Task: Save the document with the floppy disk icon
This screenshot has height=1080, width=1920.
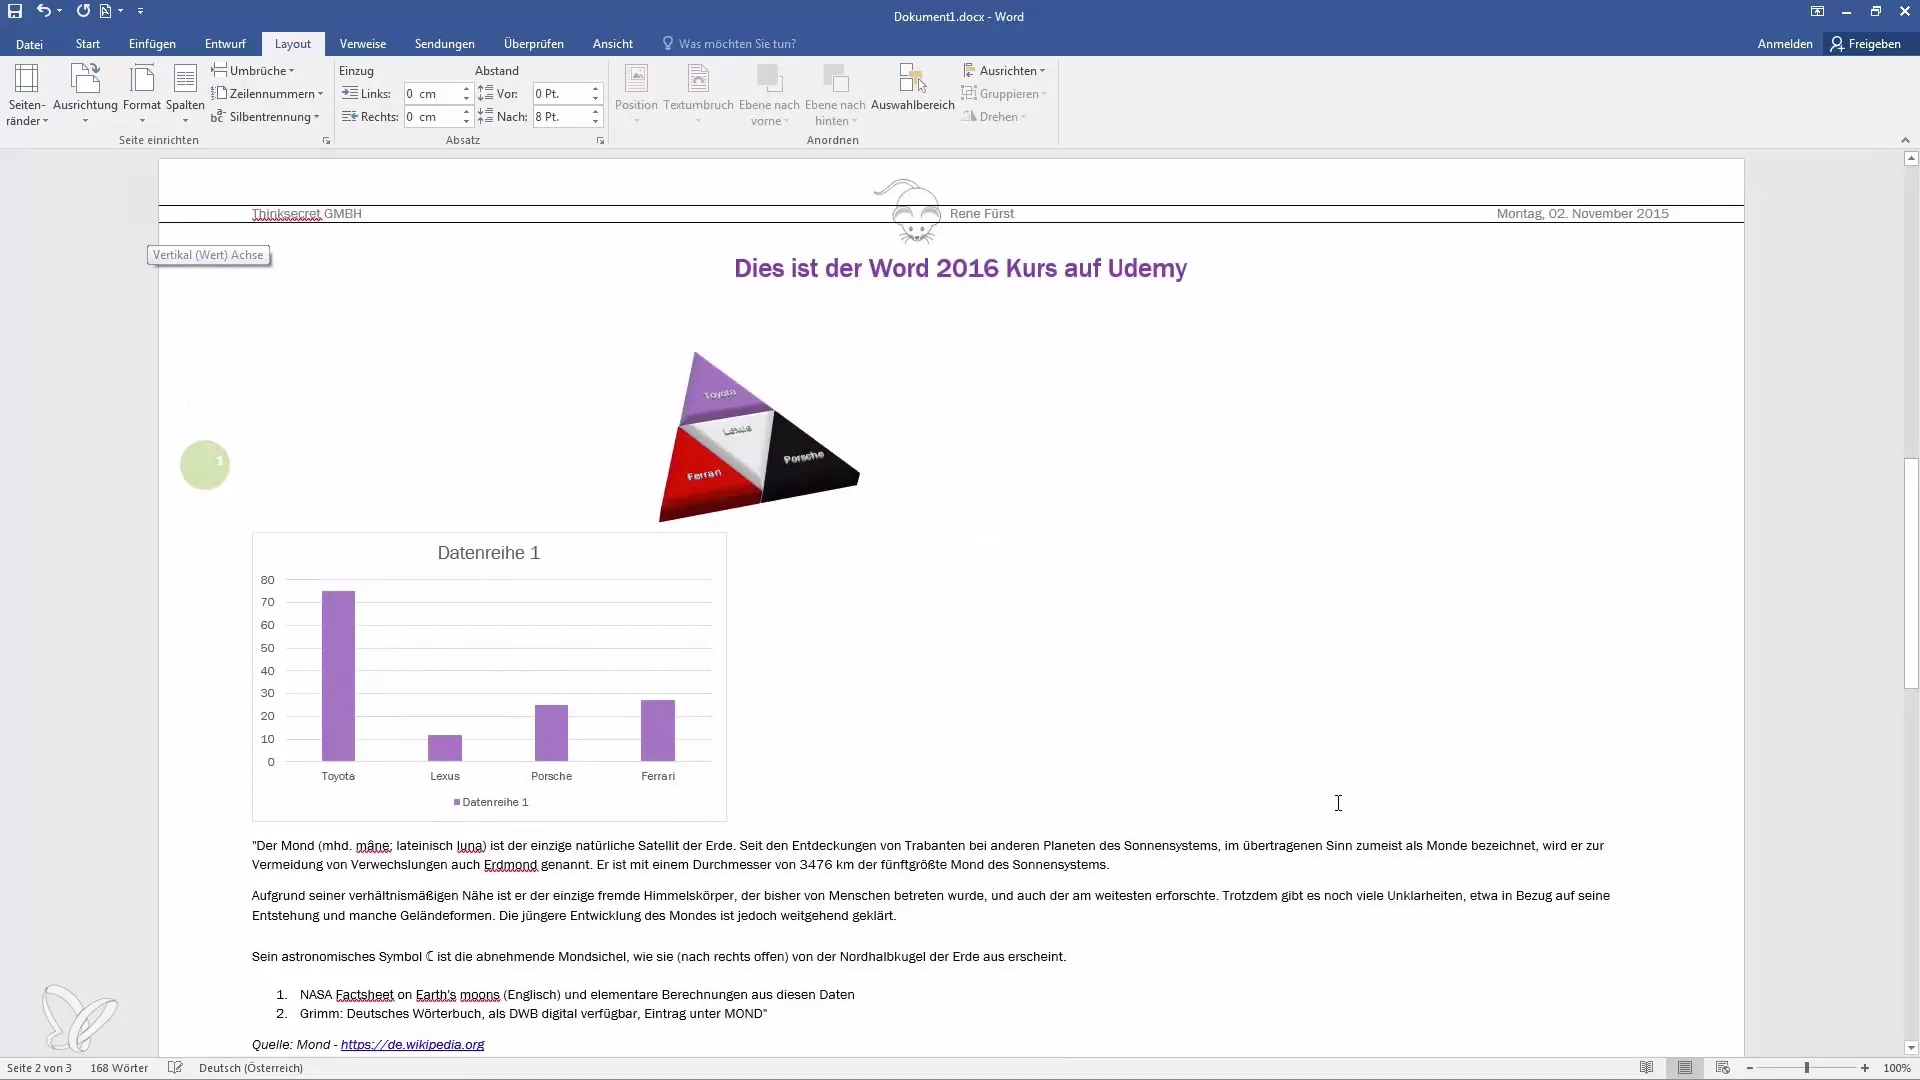Action: coord(15,11)
